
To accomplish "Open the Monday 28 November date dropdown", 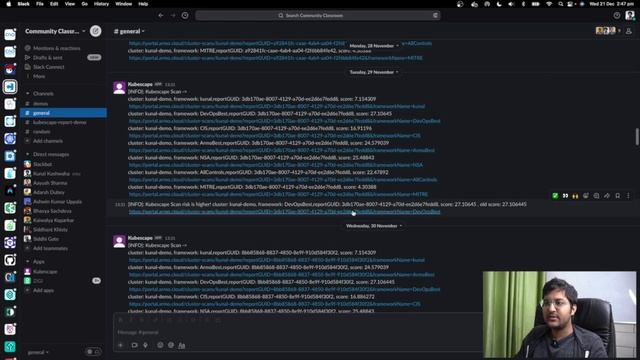I will click(x=373, y=46).
